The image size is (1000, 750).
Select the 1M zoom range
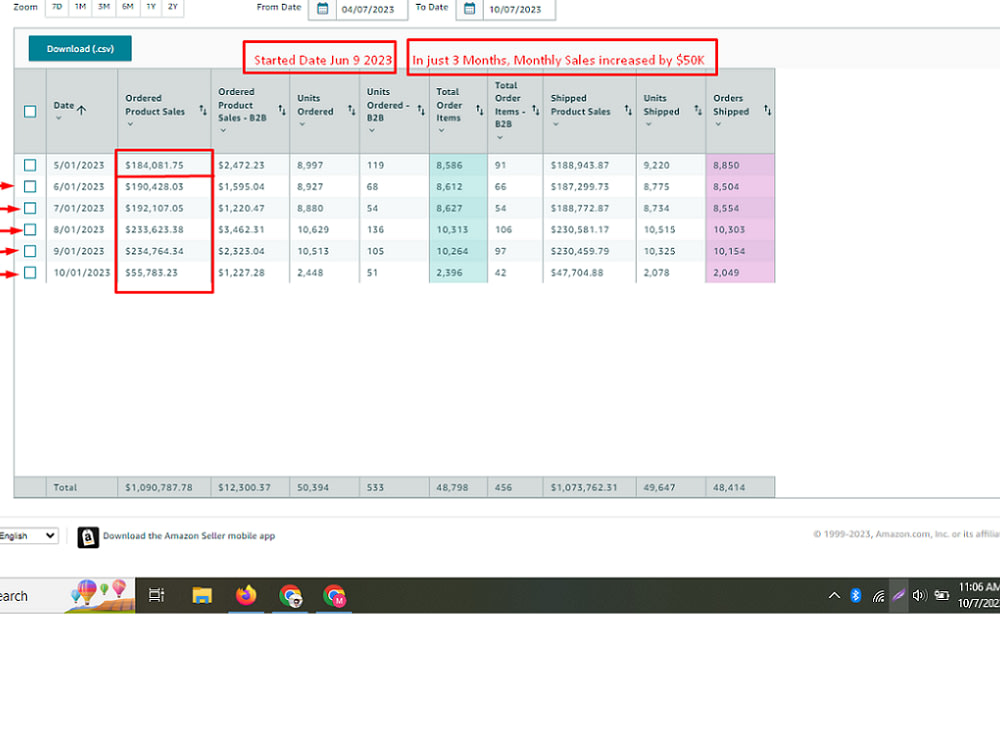pos(80,7)
